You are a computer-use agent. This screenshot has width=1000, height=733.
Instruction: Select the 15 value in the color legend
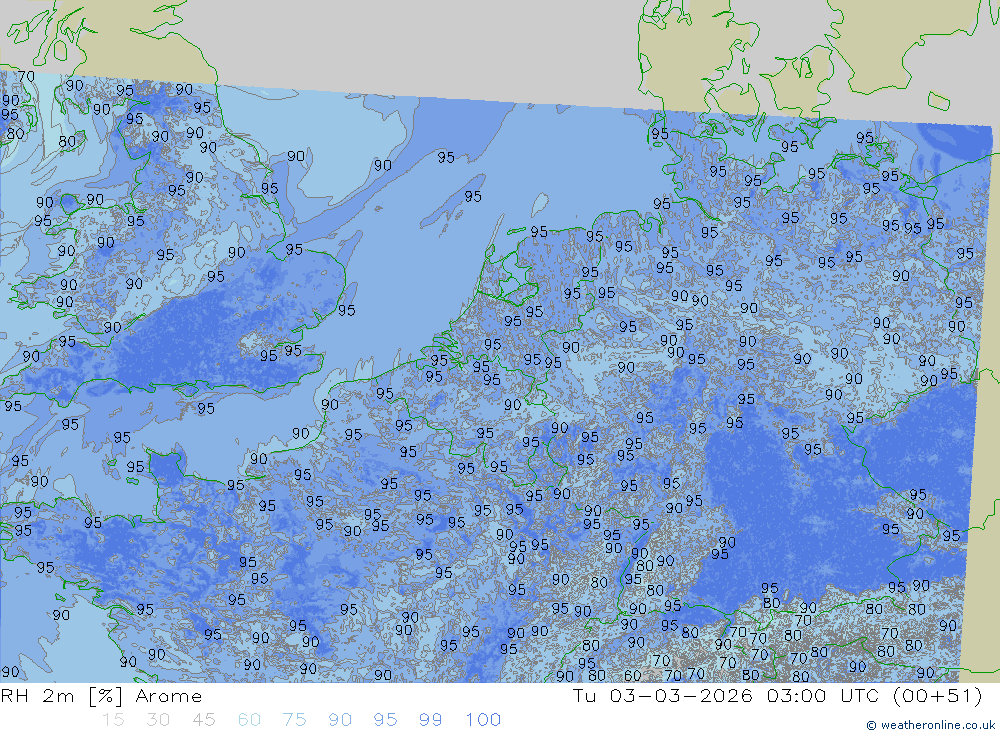coord(113,720)
